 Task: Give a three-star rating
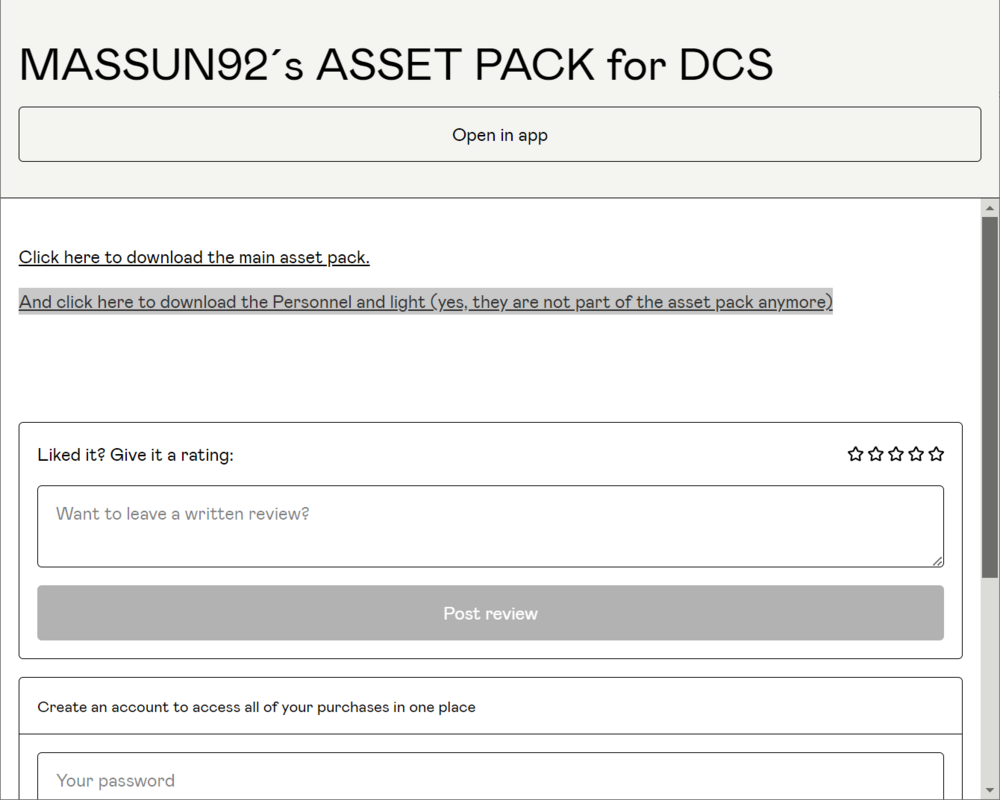click(x=896, y=454)
